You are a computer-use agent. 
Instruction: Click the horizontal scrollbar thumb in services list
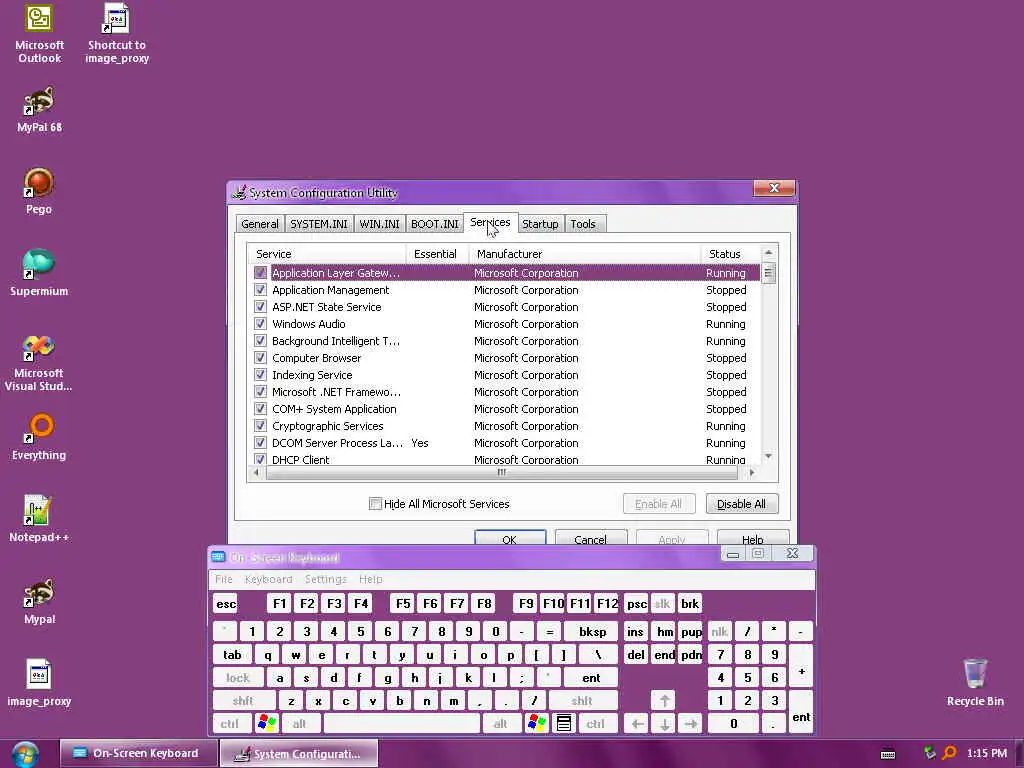coord(502,472)
